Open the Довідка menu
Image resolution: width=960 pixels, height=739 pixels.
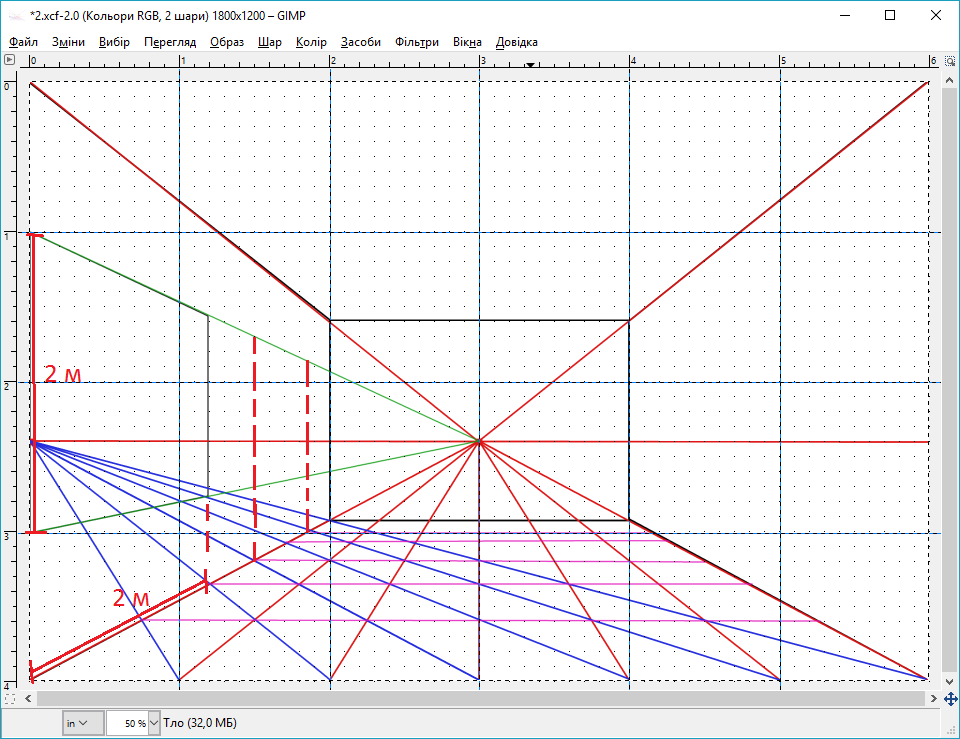(517, 42)
